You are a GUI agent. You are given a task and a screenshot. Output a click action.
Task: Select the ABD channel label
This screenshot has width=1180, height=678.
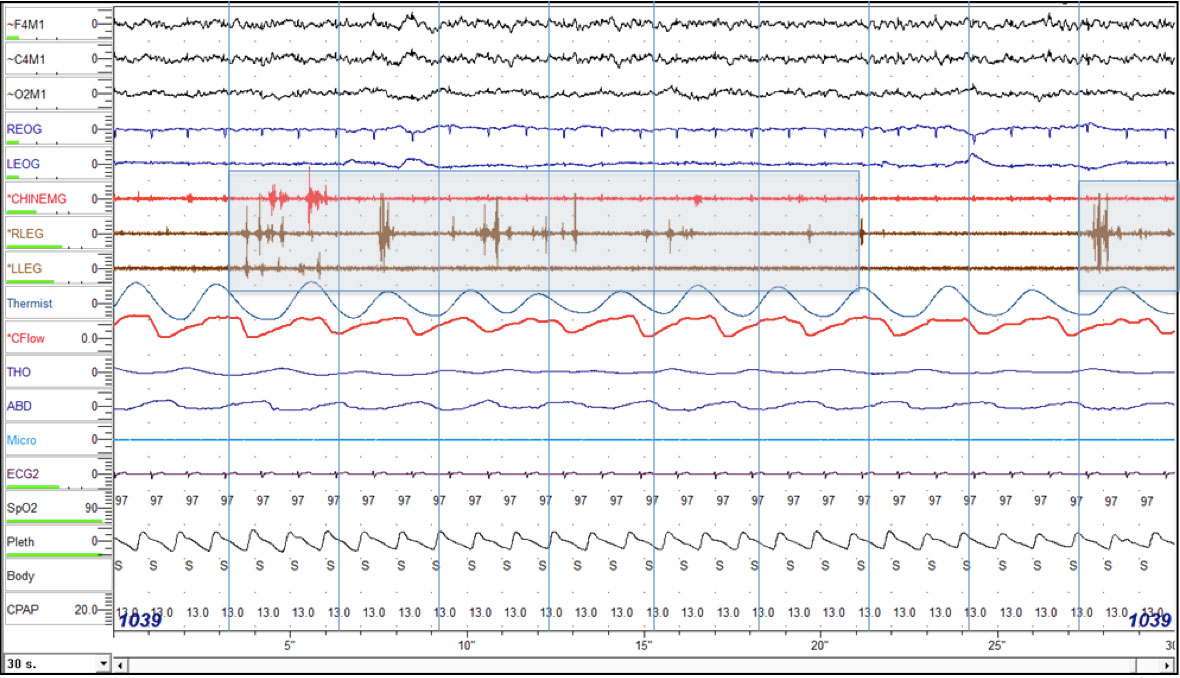(19, 407)
